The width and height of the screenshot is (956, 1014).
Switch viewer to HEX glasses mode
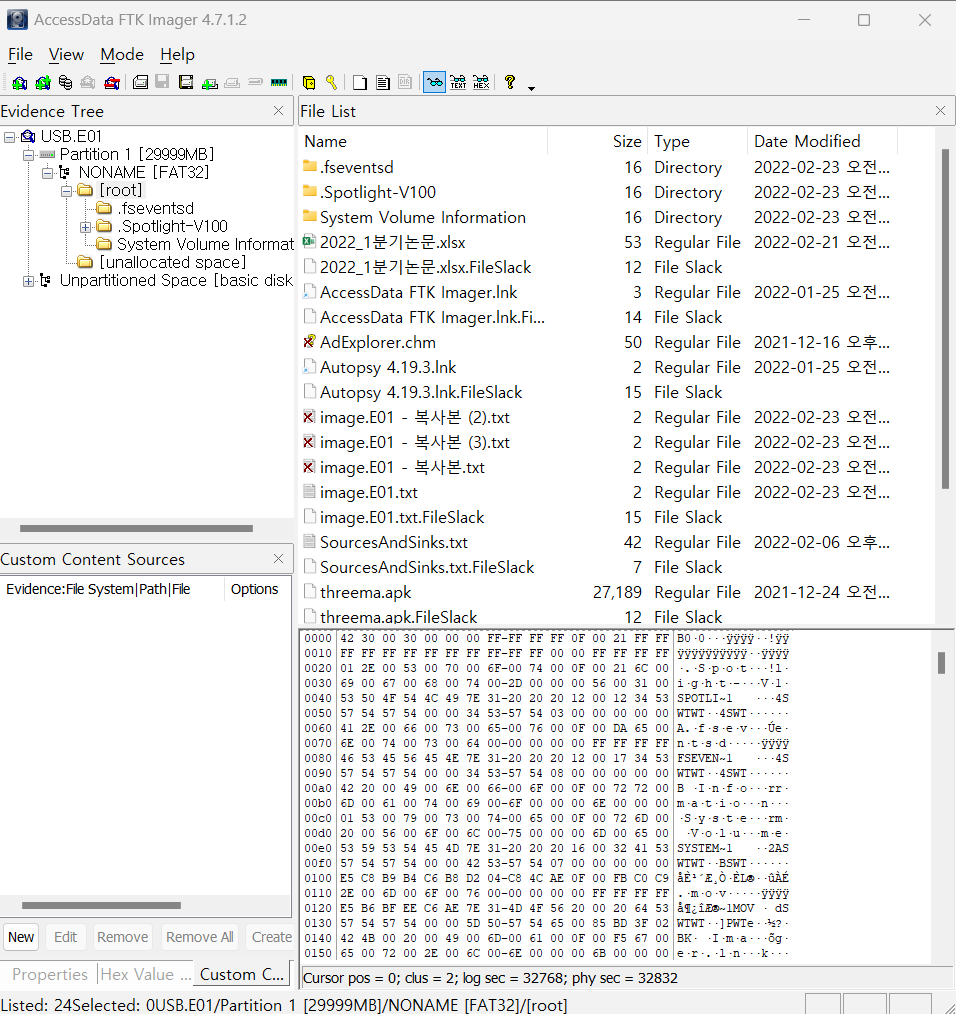[x=481, y=82]
